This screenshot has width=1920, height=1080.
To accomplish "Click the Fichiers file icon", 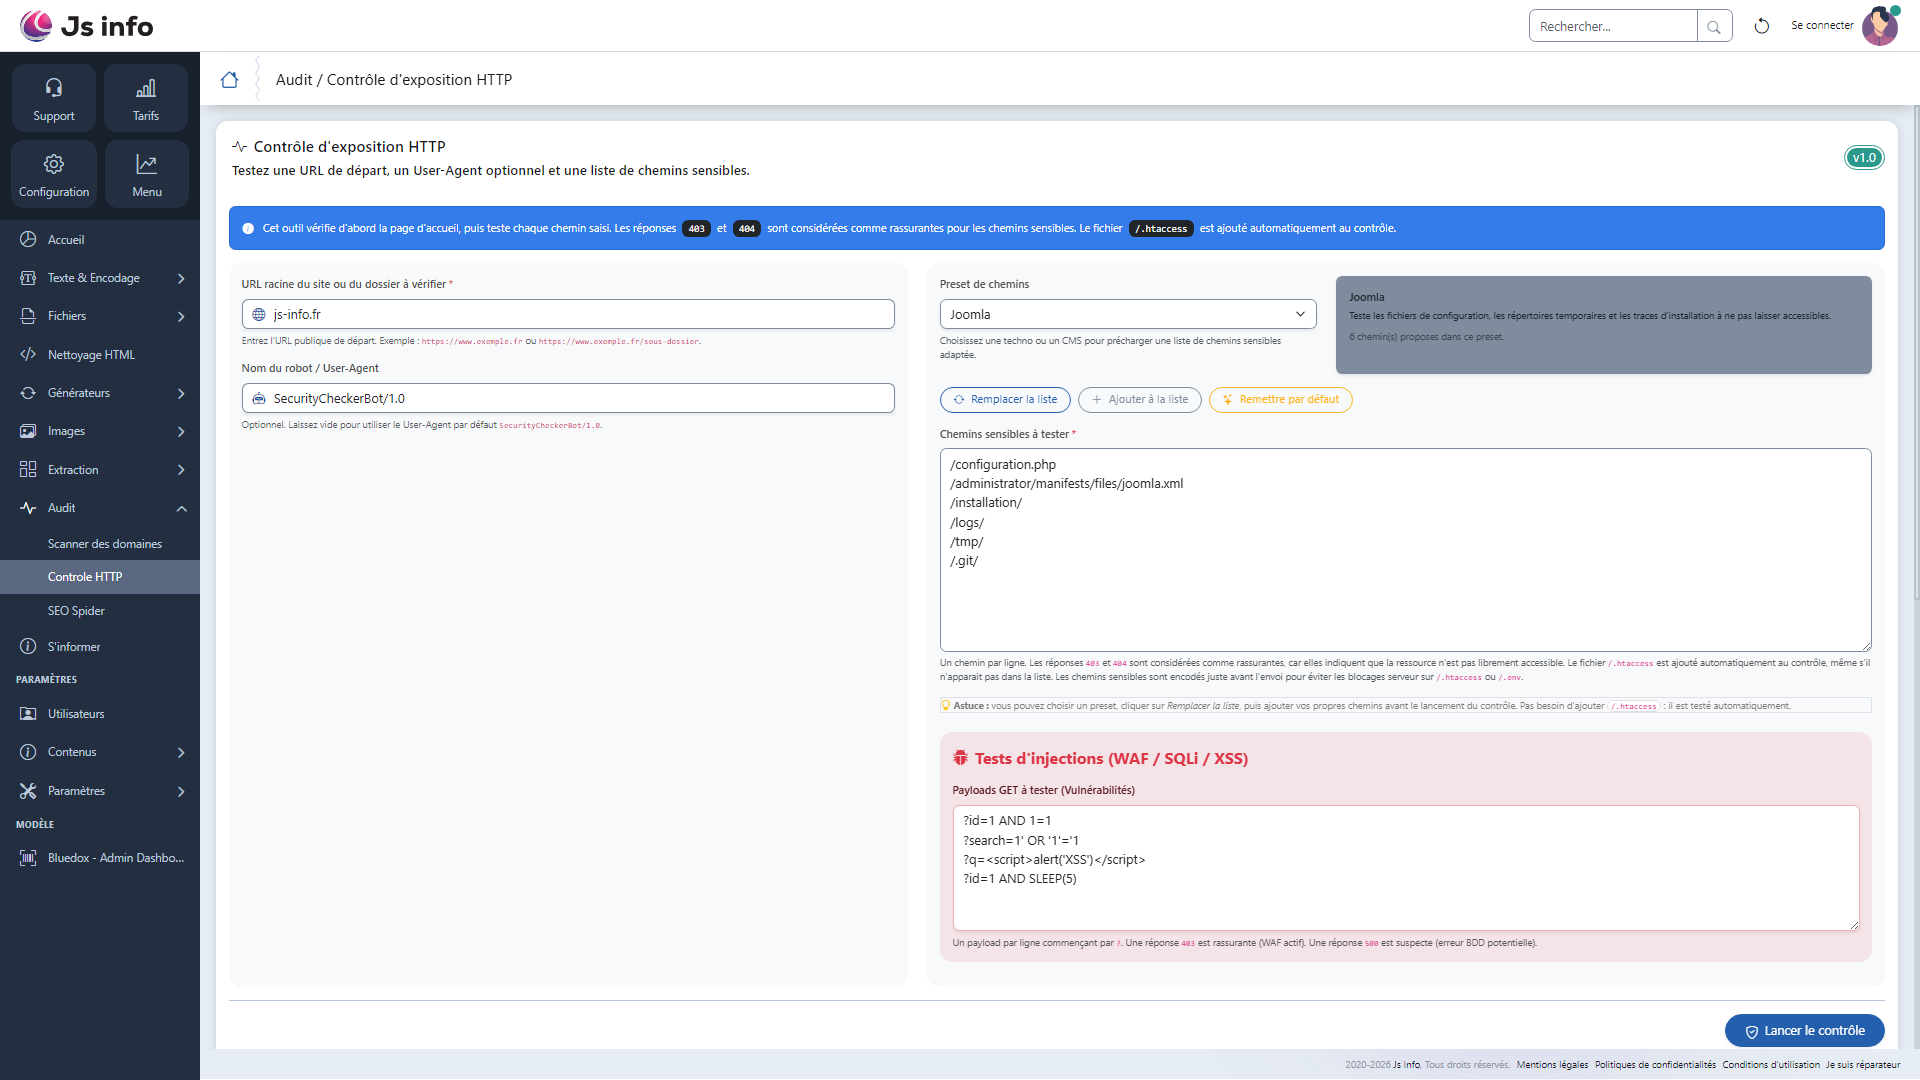I will [x=28, y=316].
